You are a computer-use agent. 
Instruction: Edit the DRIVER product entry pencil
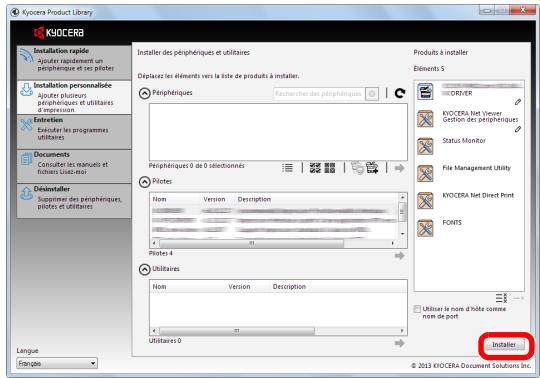[x=518, y=102]
